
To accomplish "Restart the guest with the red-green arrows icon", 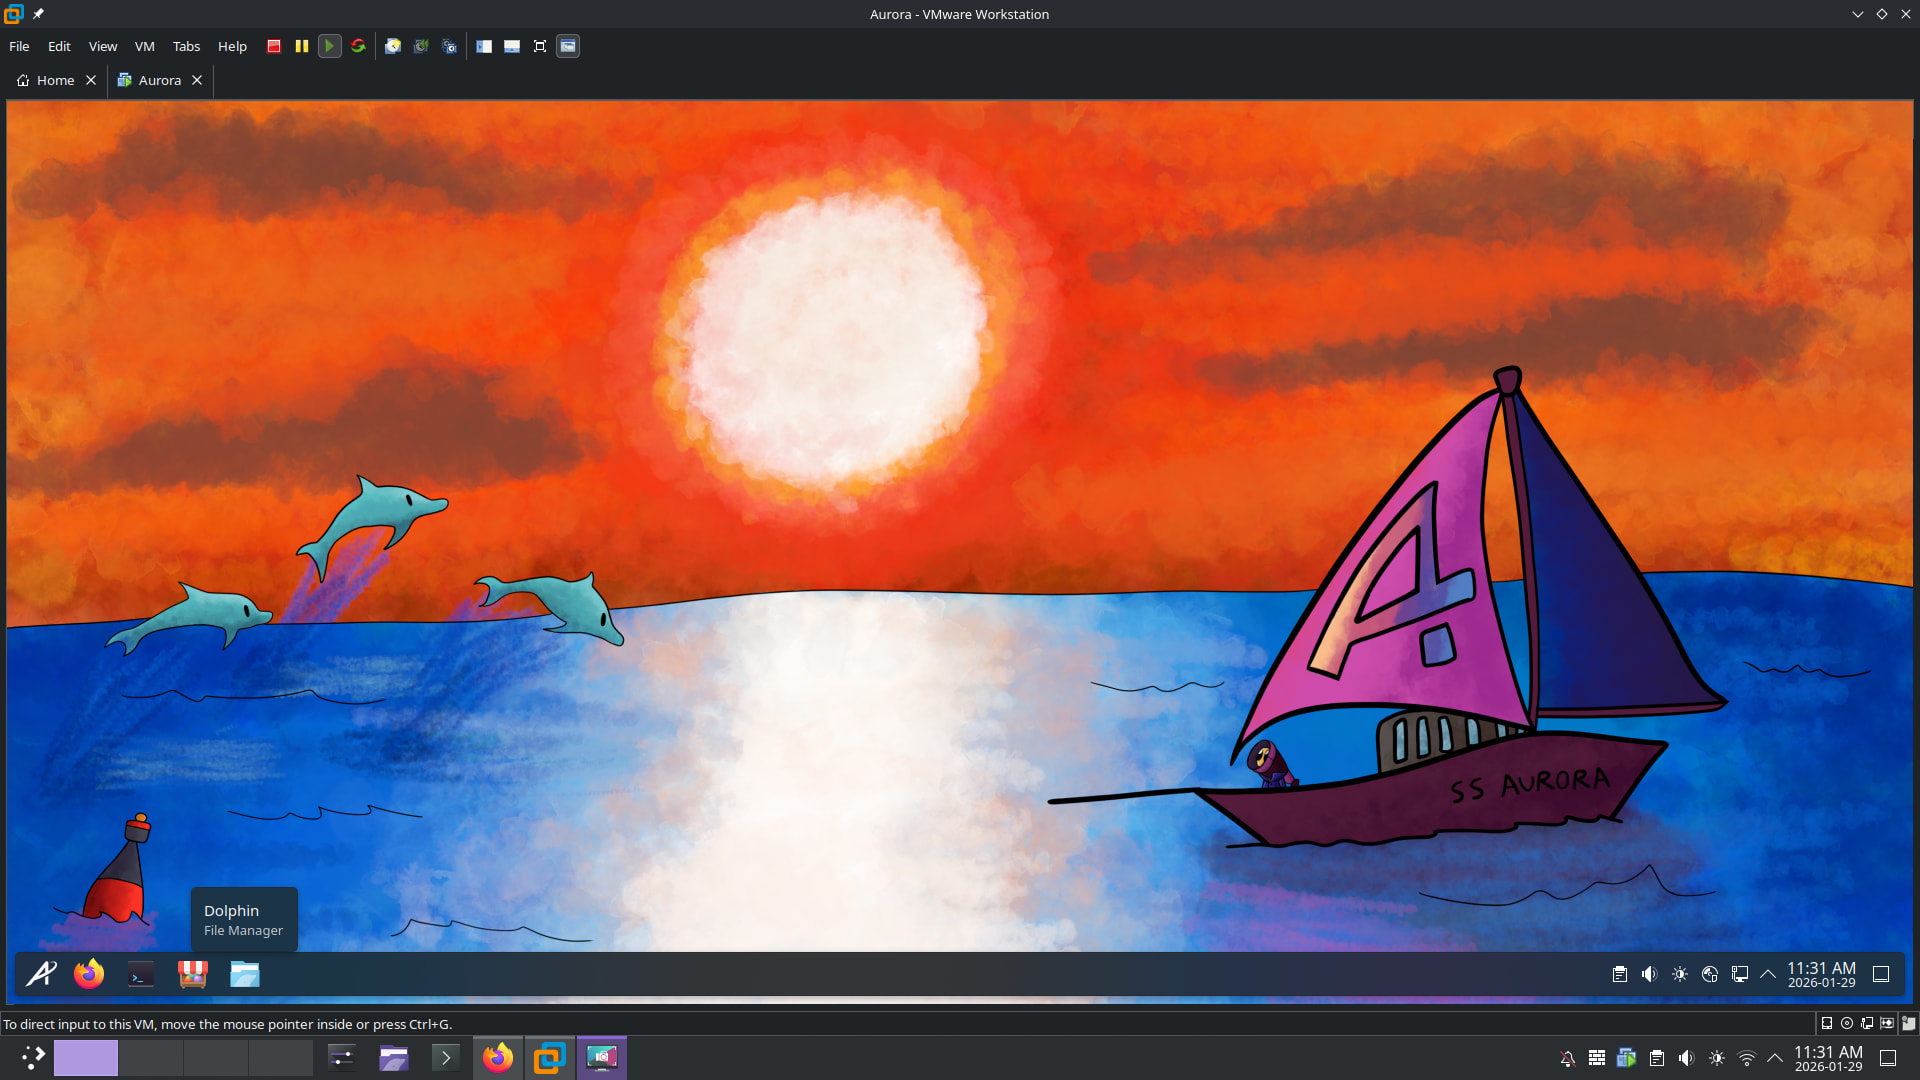I will pos(358,46).
